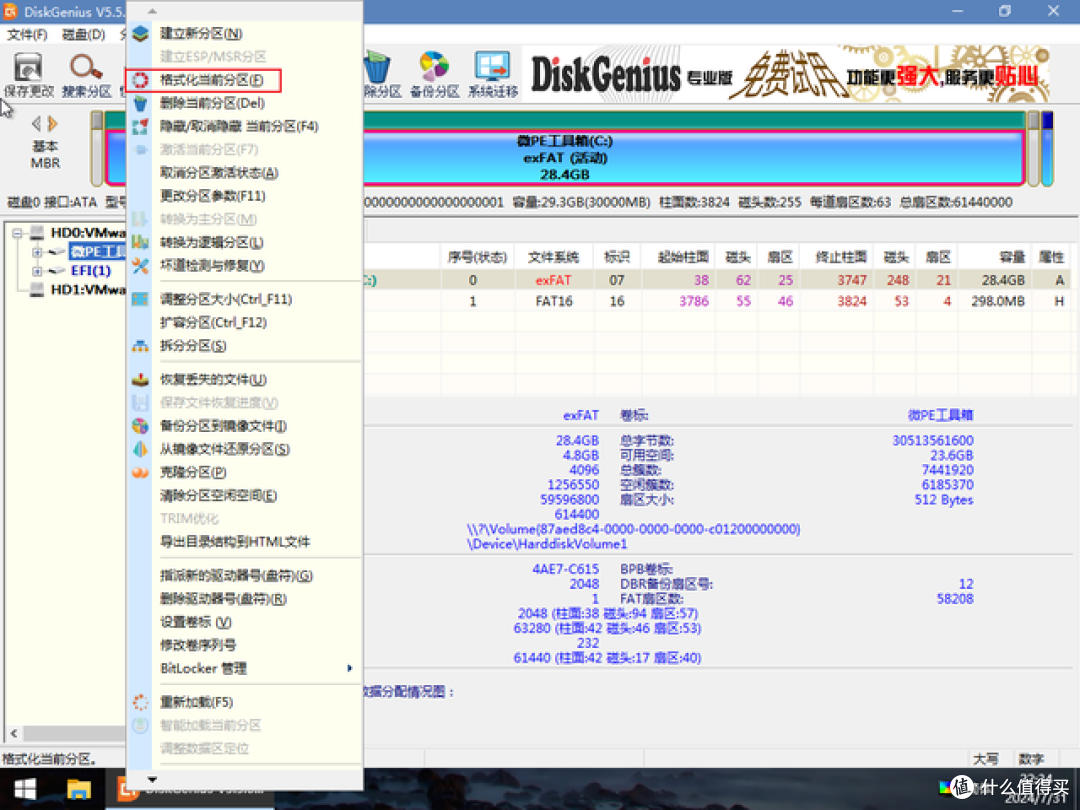Expand the EFI(1) partition tree node
The height and width of the screenshot is (810, 1080).
[x=38, y=271]
